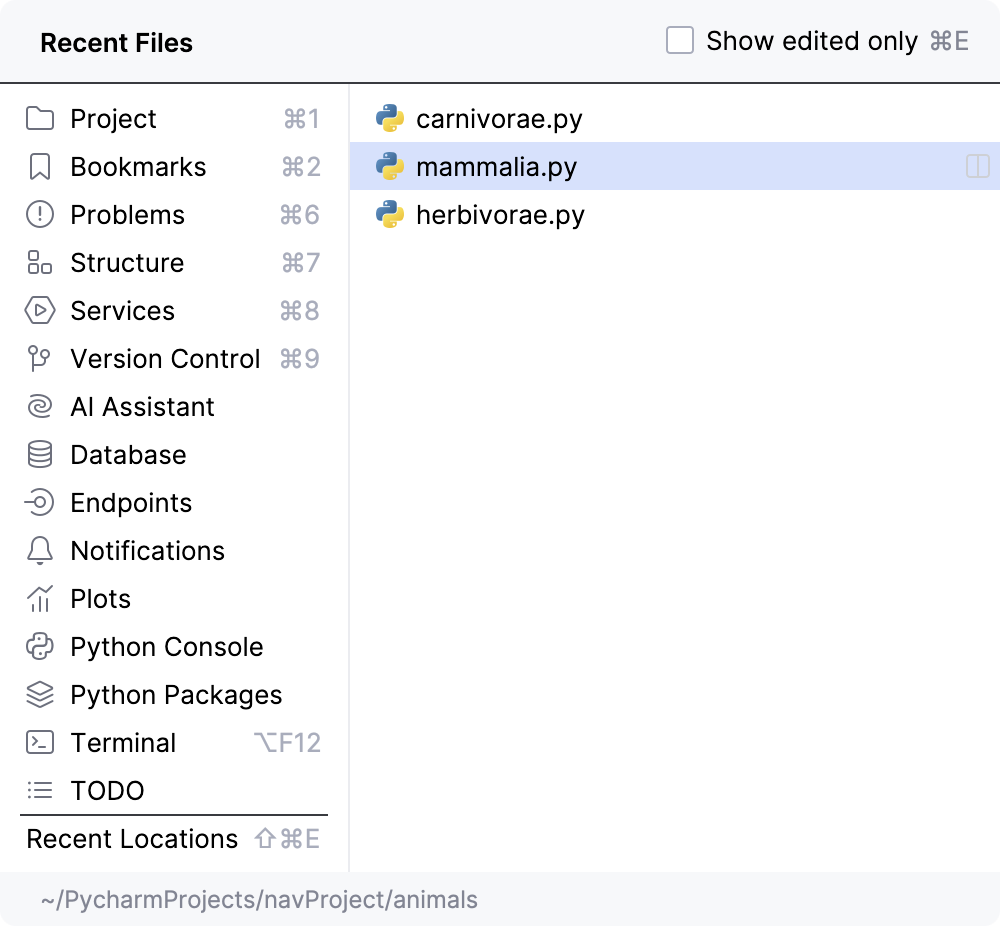Click the Bookmarks ribbon icon
1000x926 pixels.
coord(39,167)
